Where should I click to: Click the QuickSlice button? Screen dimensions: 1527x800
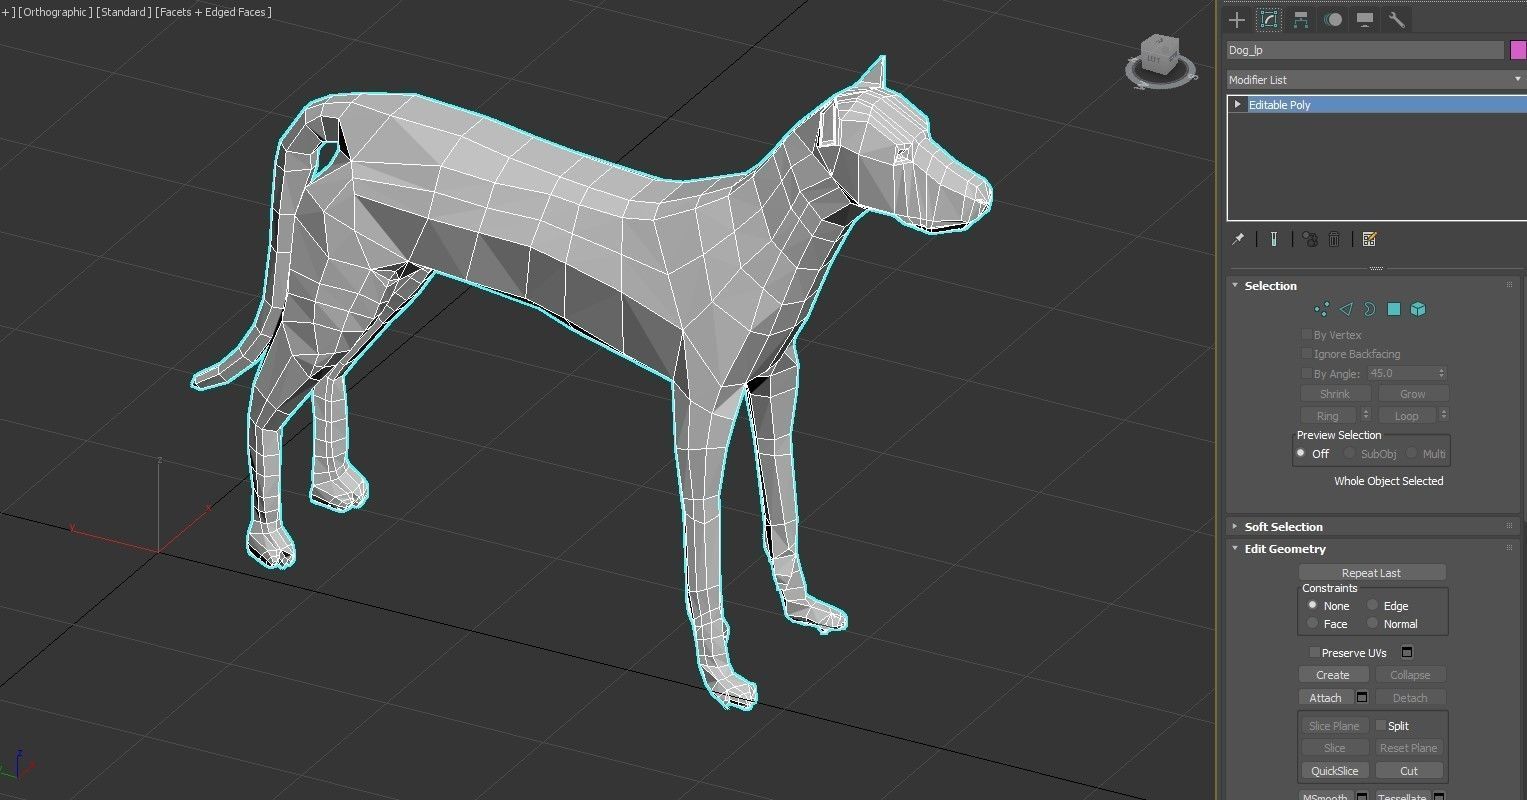point(1335,771)
